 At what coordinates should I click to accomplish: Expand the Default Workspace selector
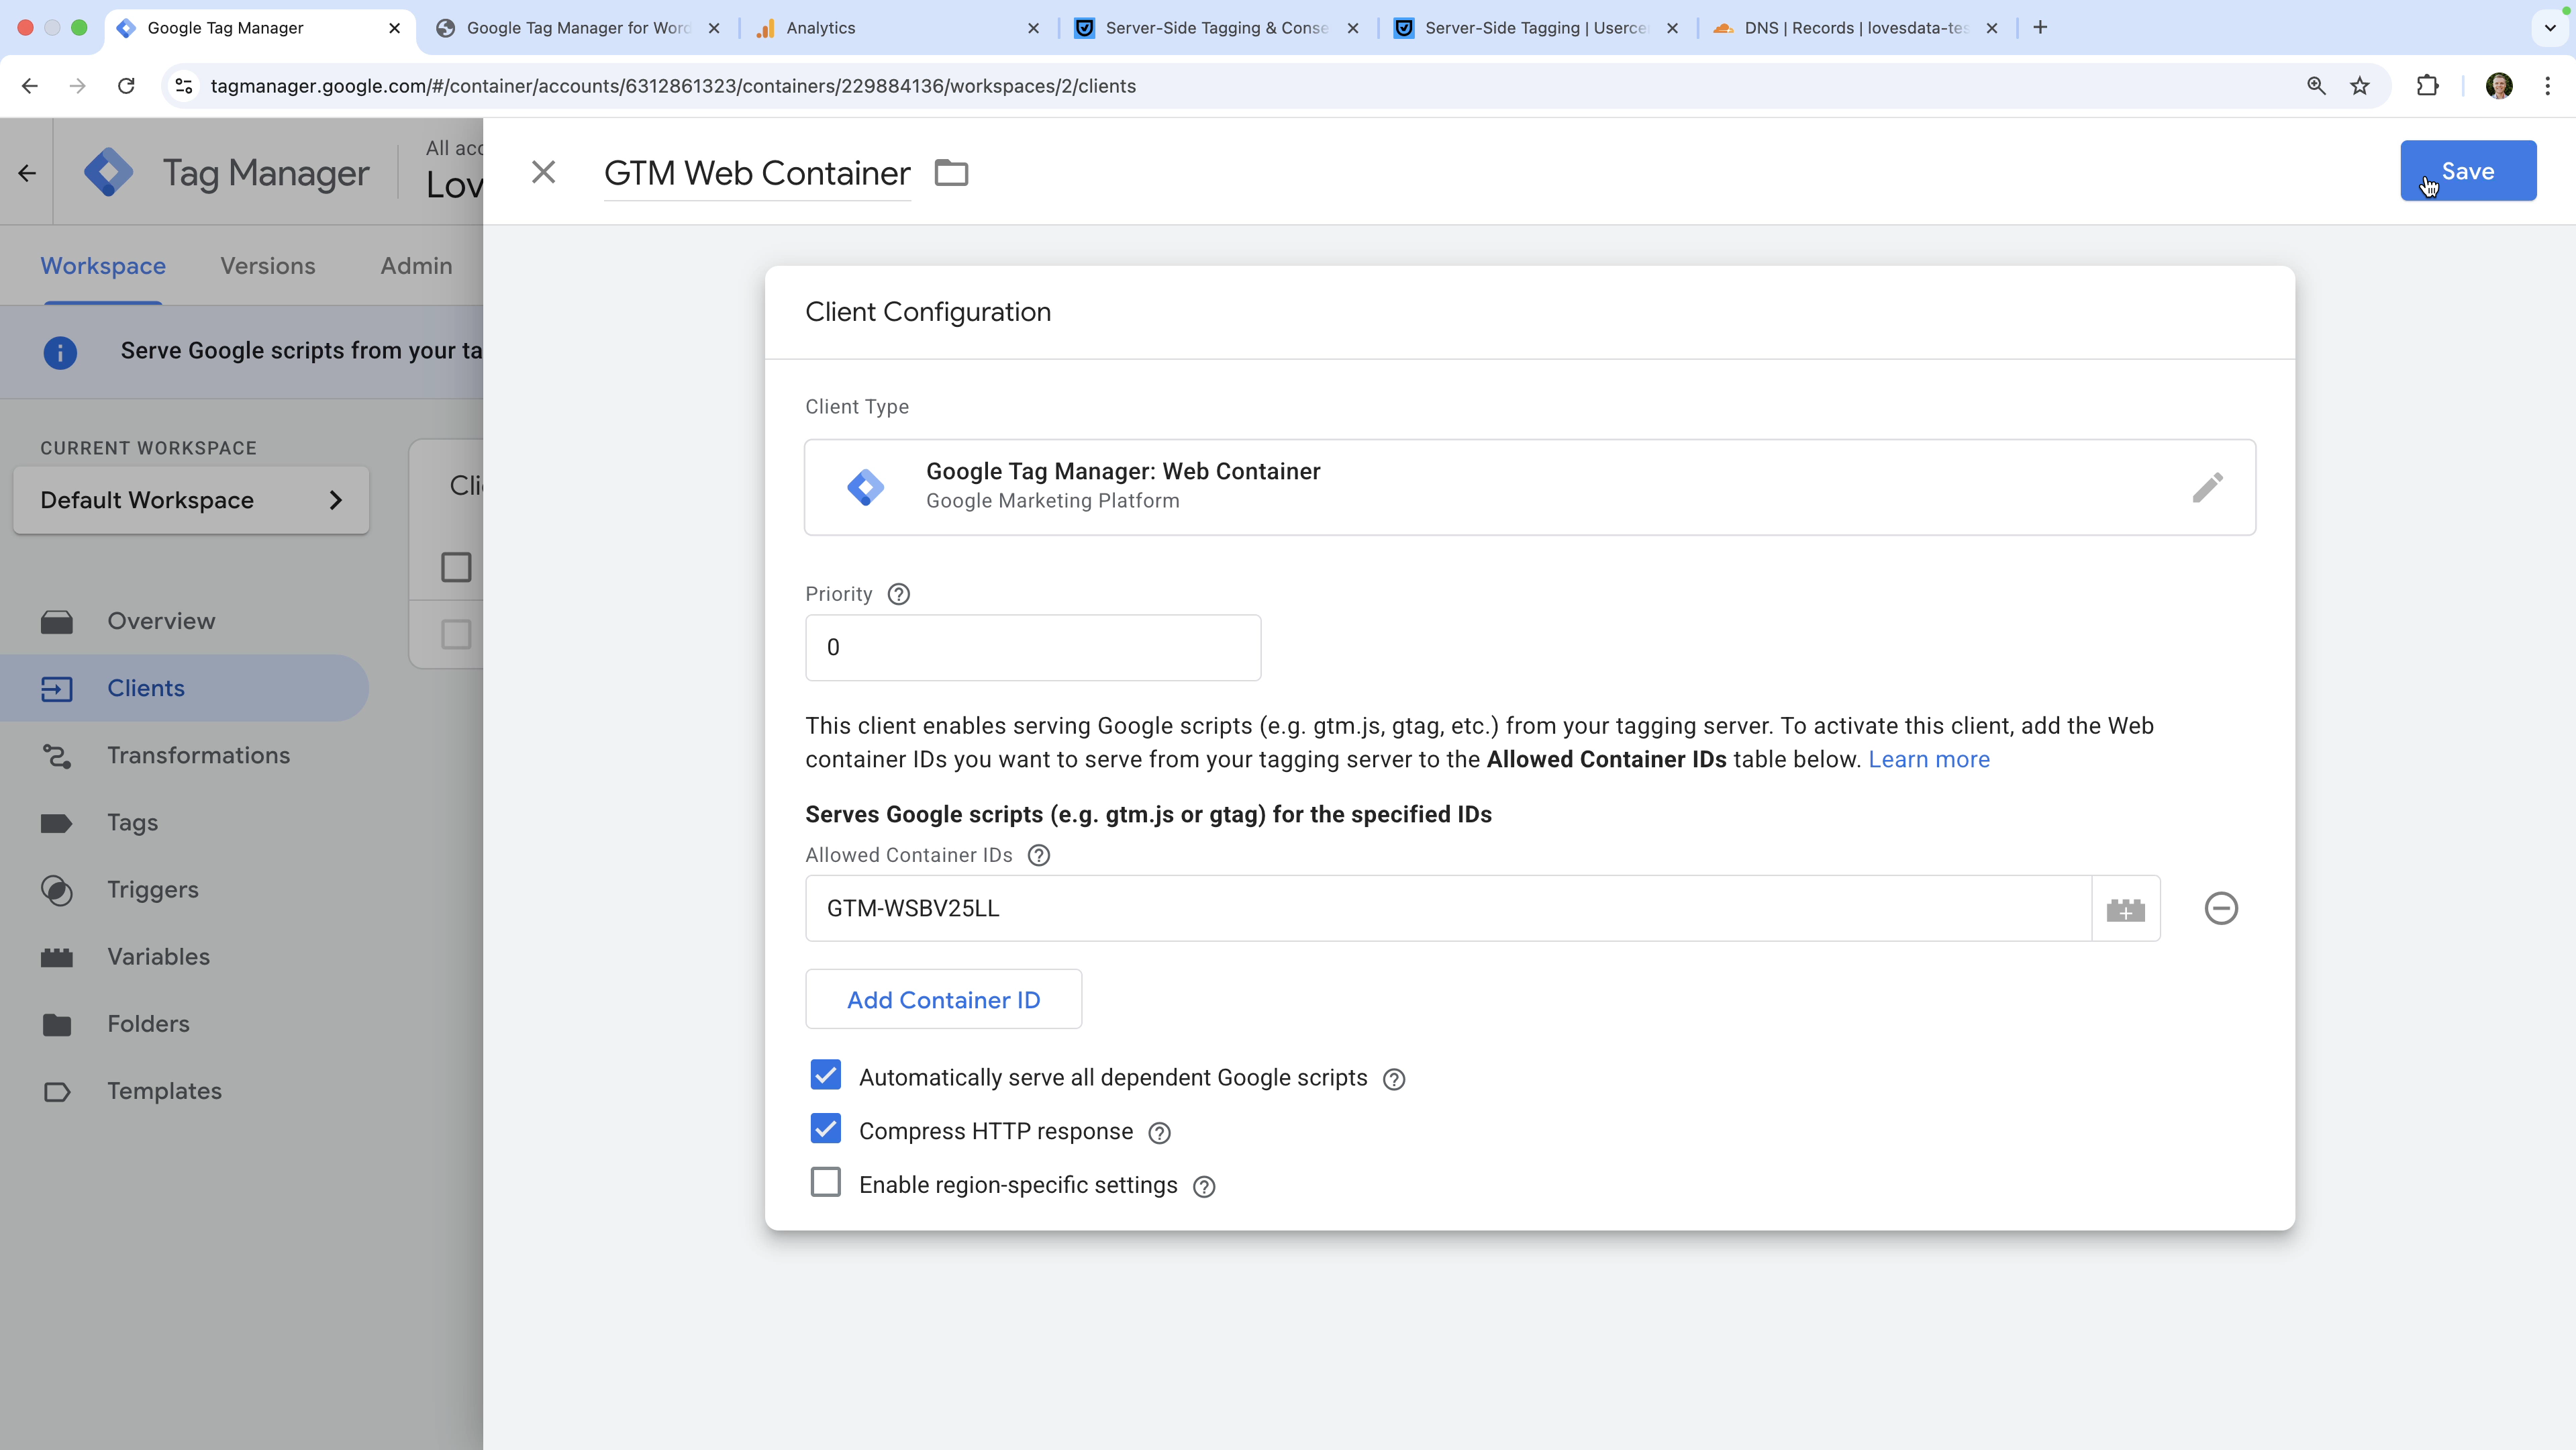click(191, 500)
